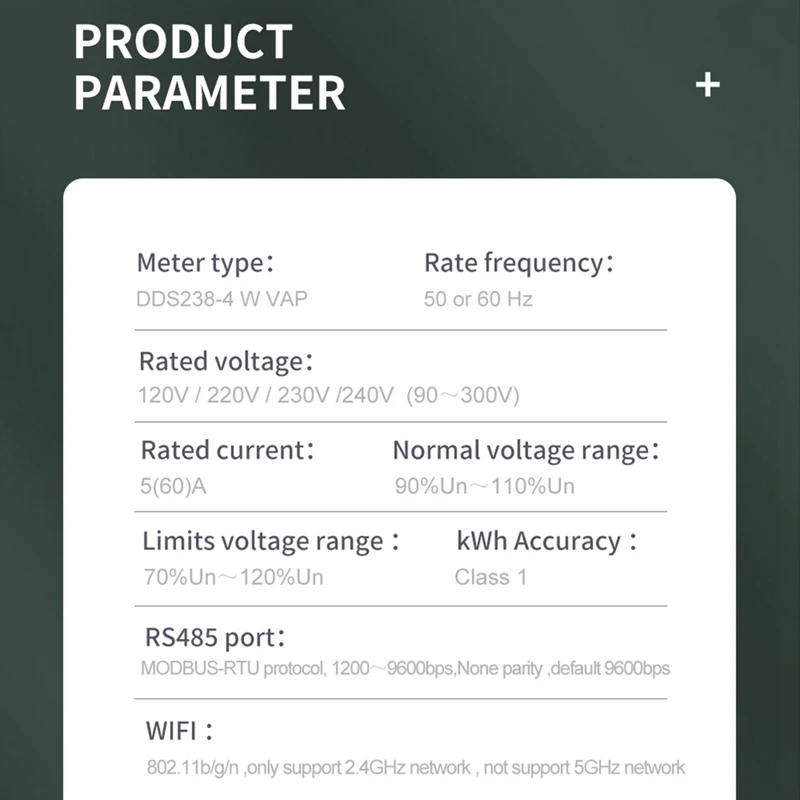Click the PRODUCT PARAMETER heading

tap(209, 67)
